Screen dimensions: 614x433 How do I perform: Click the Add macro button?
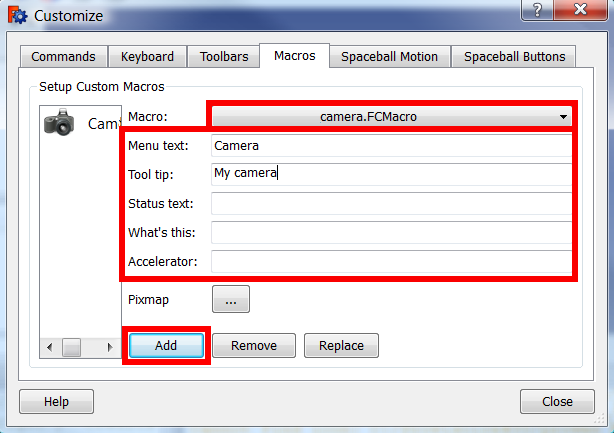click(x=166, y=345)
